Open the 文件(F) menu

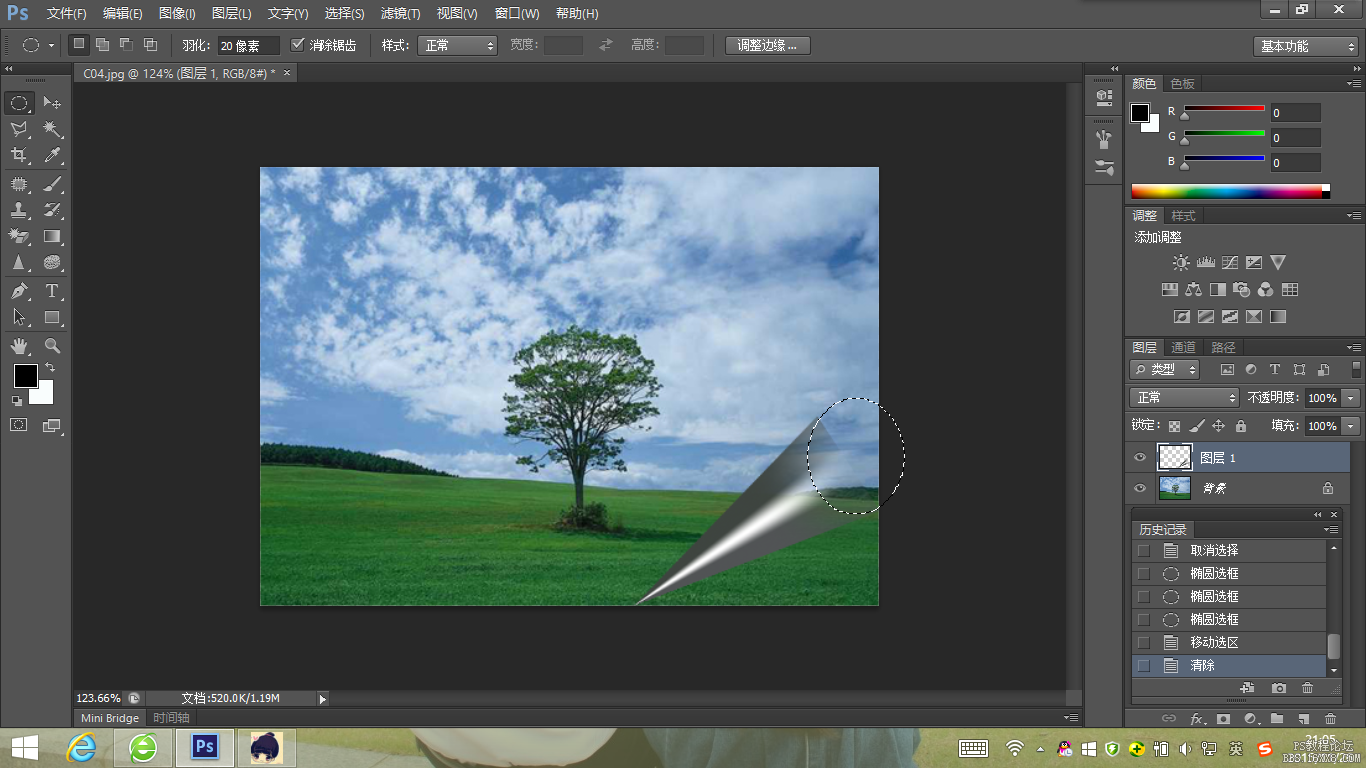[66, 14]
